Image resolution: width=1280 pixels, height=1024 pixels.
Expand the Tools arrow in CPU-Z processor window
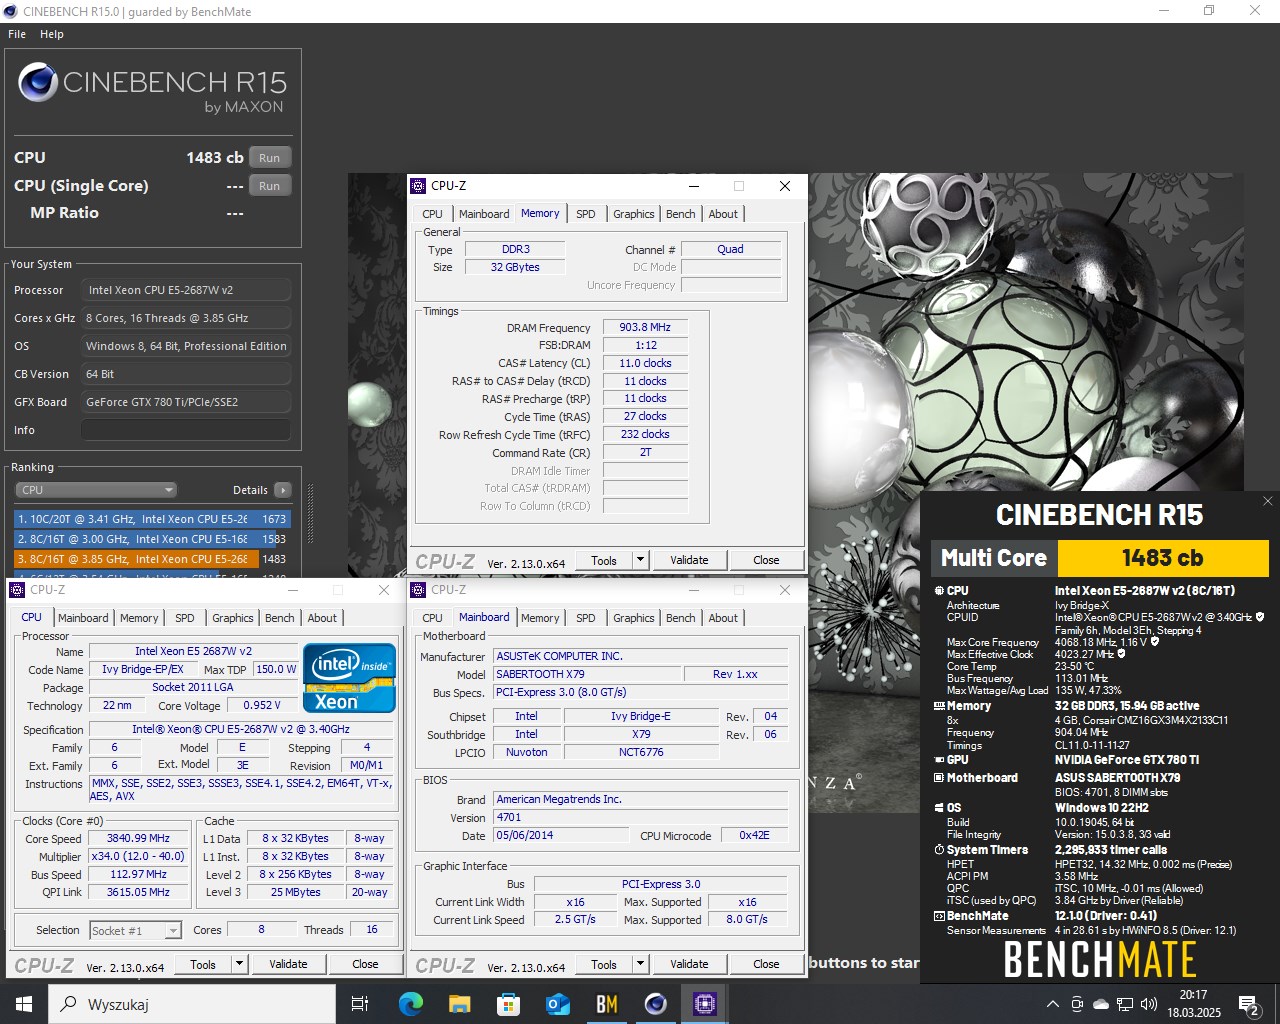point(239,964)
